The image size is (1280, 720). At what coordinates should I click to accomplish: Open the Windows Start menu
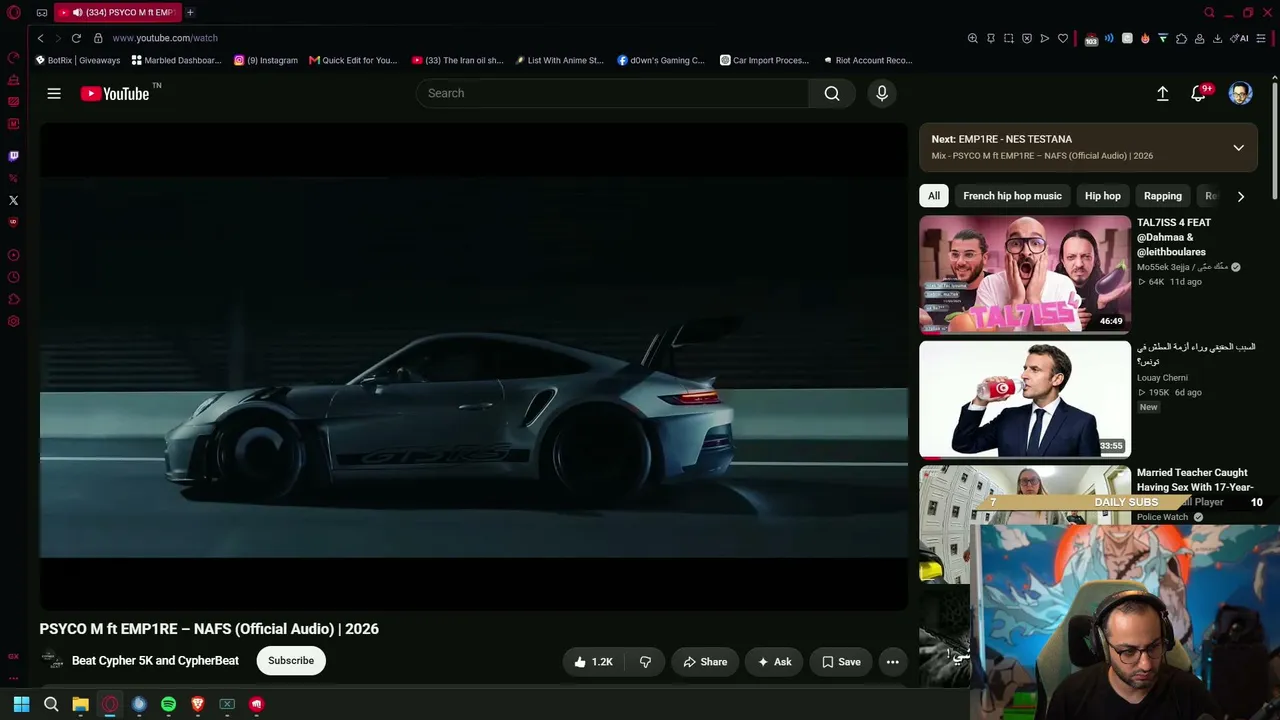click(x=21, y=704)
